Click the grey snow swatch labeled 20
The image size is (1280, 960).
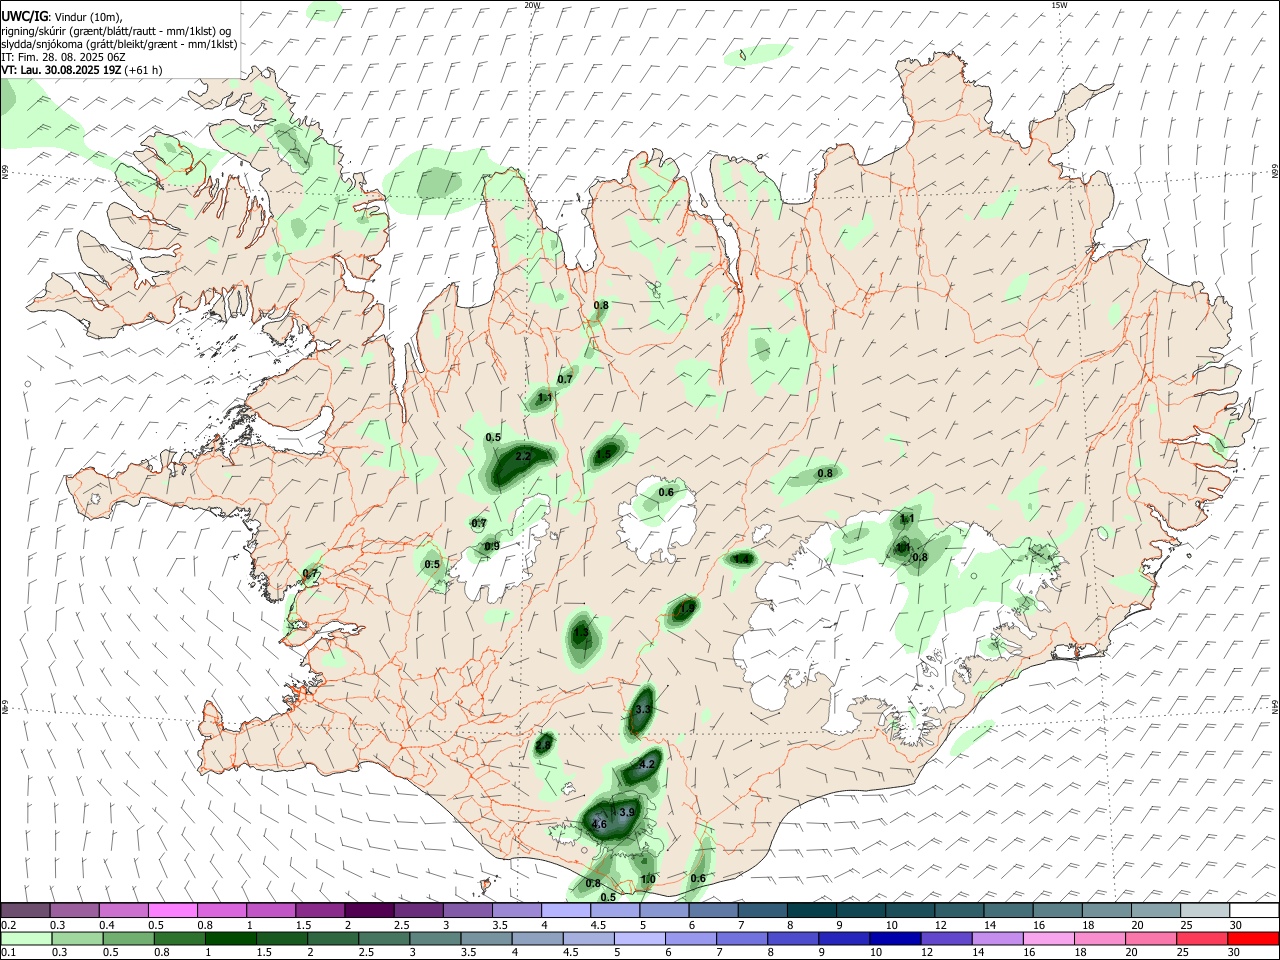1156,910
